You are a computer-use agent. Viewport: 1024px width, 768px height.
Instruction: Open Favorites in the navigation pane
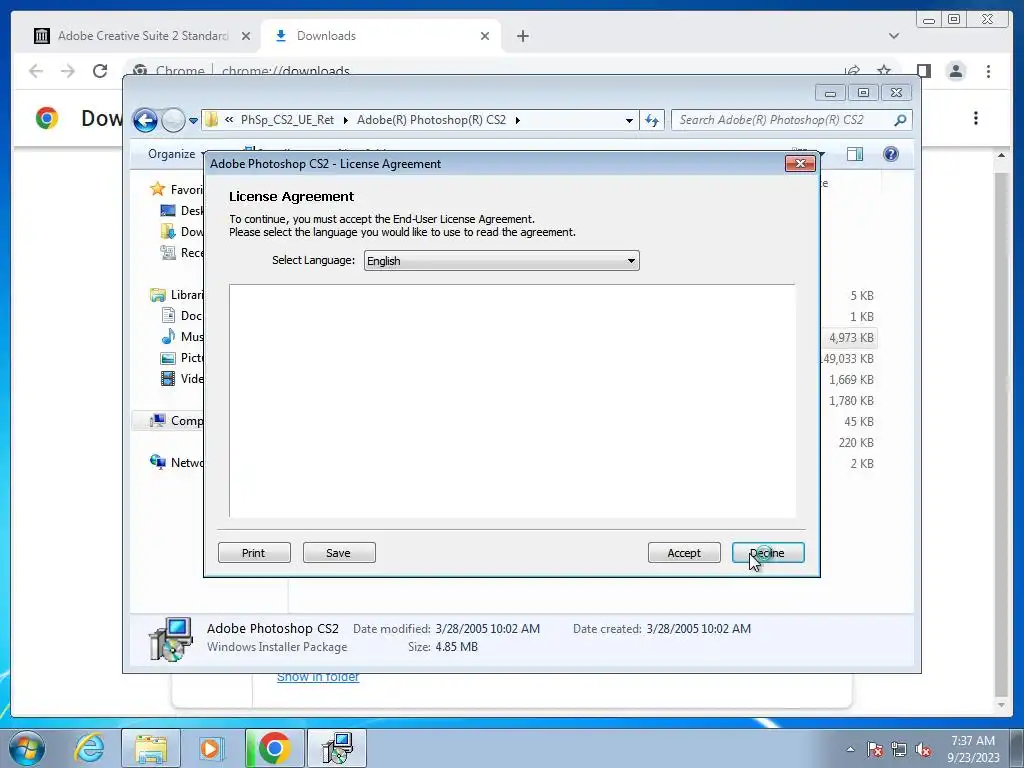point(176,189)
